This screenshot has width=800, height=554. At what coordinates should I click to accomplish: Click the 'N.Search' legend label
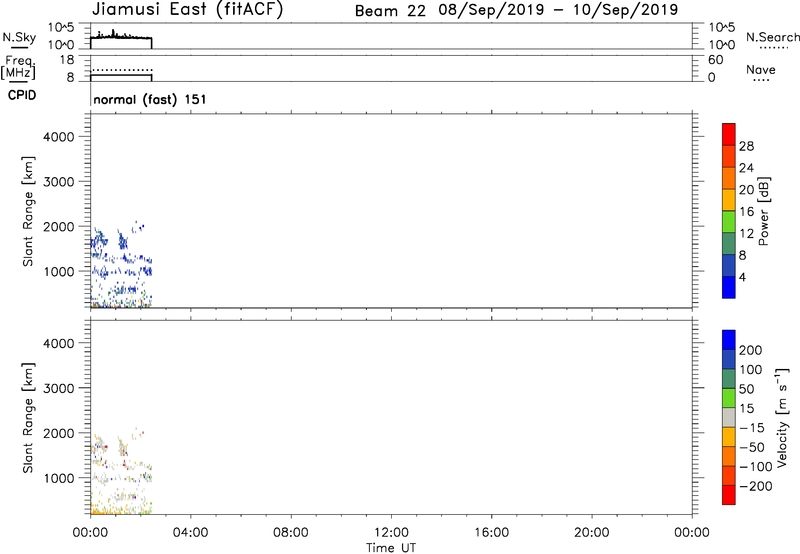coord(772,37)
